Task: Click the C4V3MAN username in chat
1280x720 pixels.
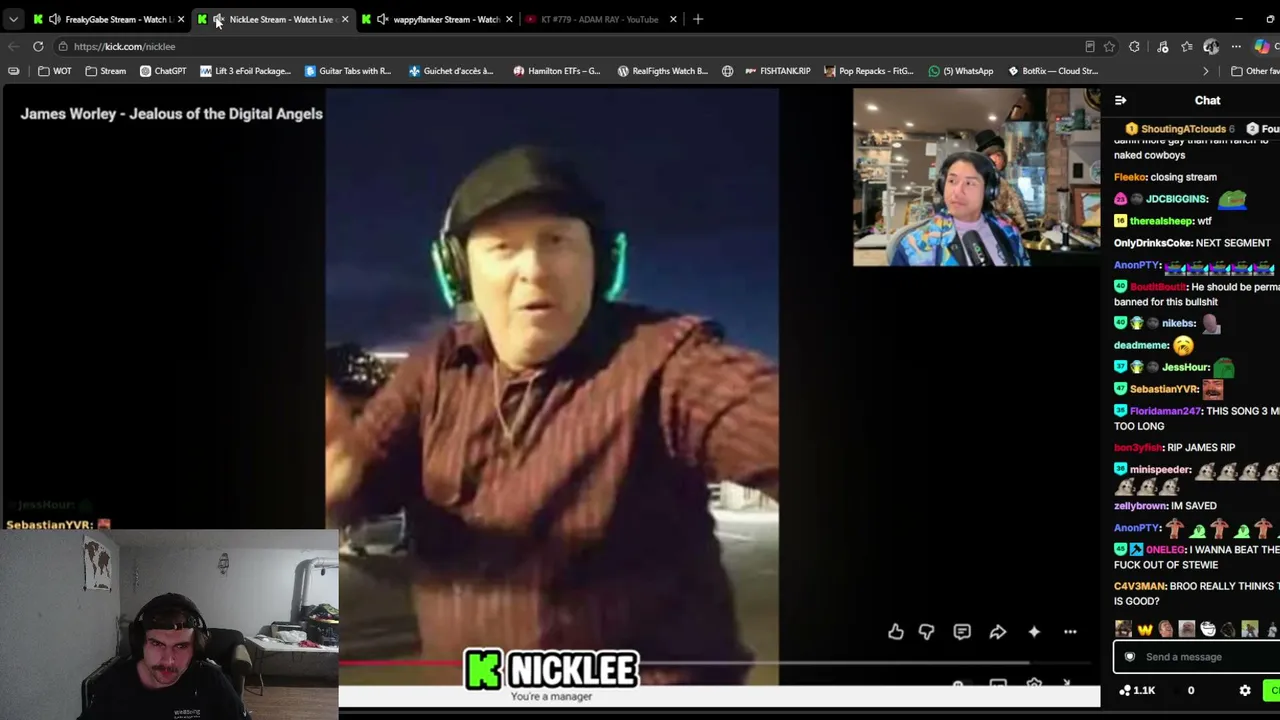Action: [1140, 586]
